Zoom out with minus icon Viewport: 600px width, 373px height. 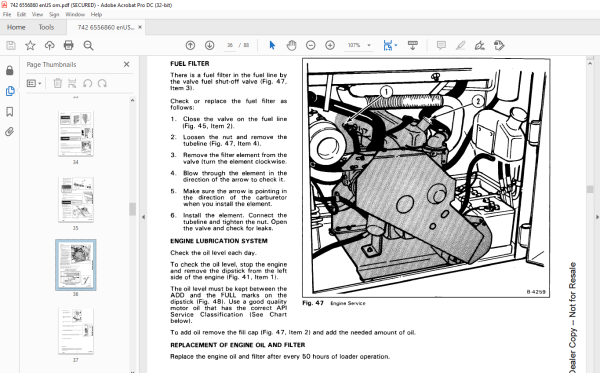click(311, 45)
